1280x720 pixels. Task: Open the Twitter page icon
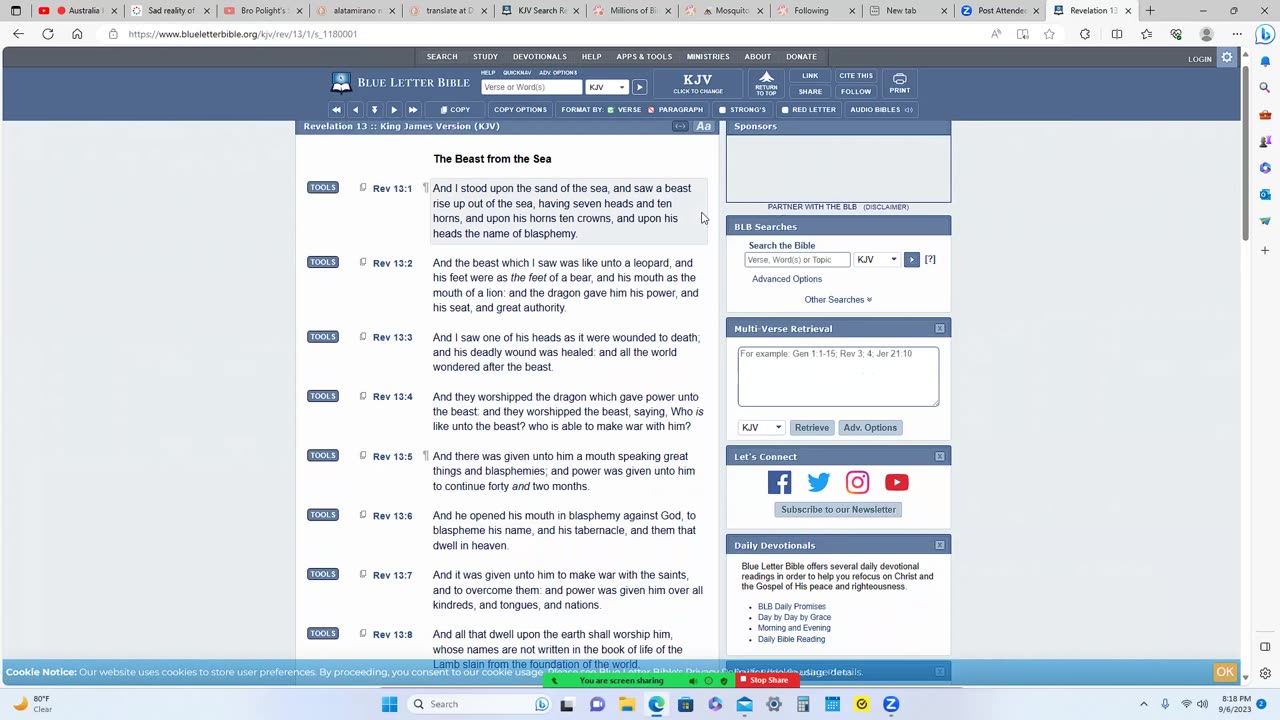818,482
